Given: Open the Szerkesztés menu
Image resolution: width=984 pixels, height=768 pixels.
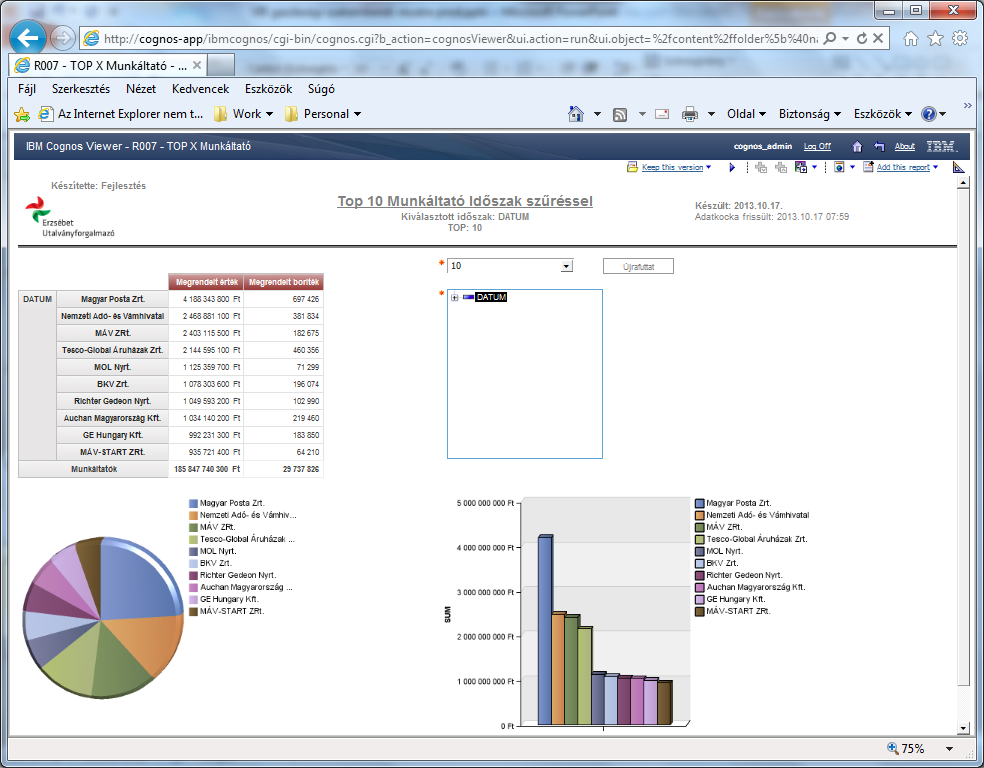Looking at the screenshot, I should click(x=81, y=89).
